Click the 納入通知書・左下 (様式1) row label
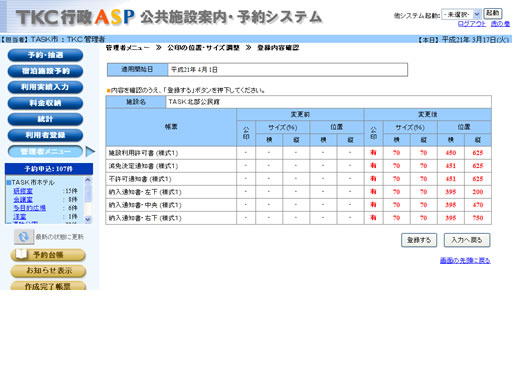This screenshot has height=384, width=512. (x=145, y=192)
